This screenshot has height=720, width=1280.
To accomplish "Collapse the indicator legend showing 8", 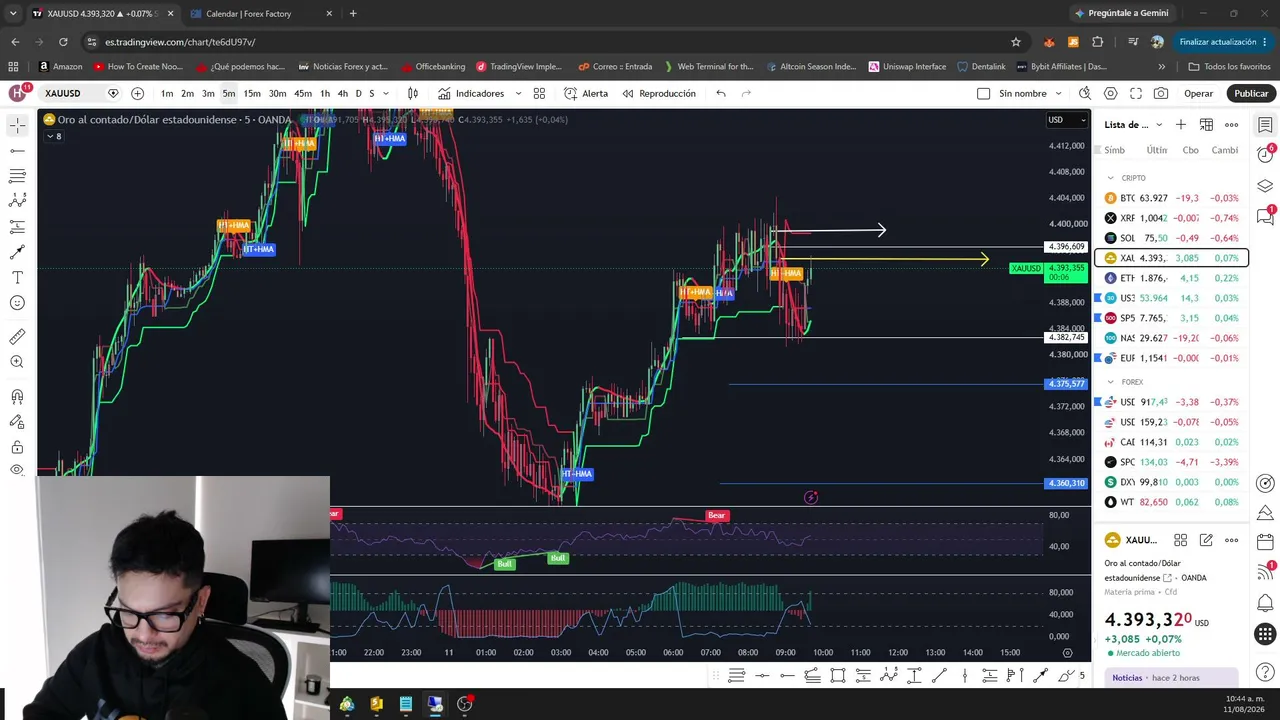I will [52, 136].
